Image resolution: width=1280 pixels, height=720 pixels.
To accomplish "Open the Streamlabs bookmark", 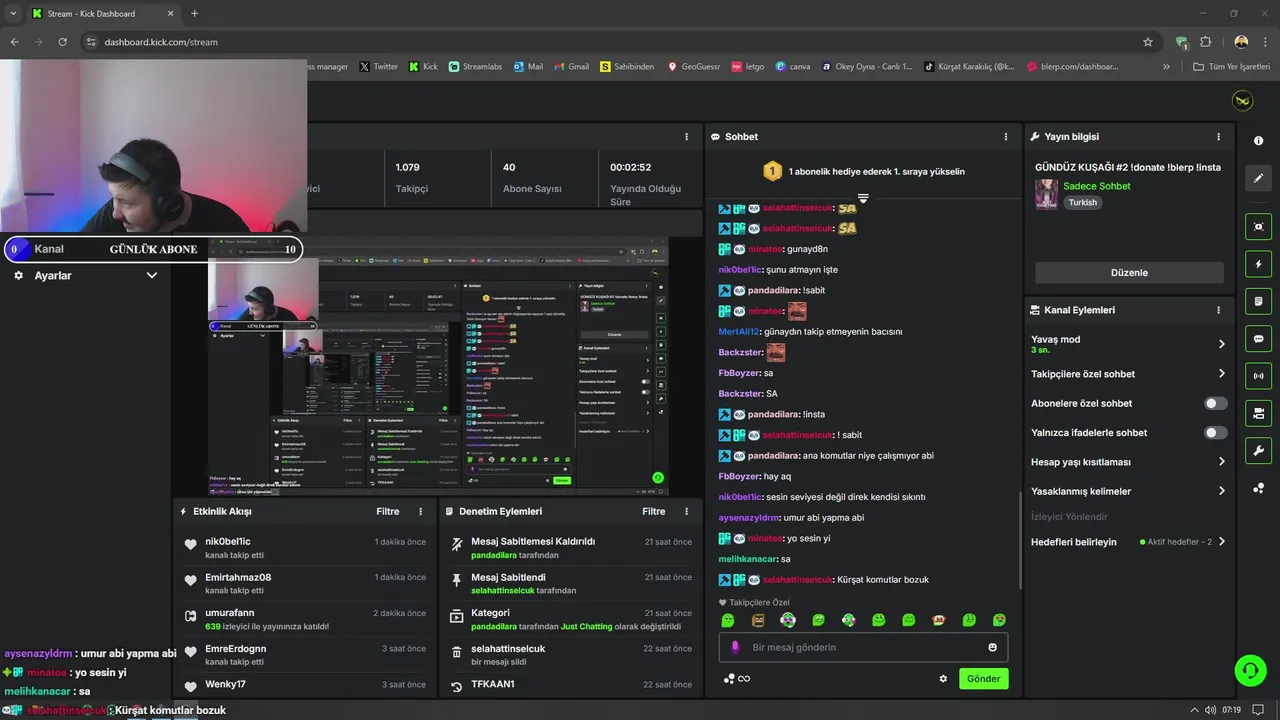I will [475, 67].
